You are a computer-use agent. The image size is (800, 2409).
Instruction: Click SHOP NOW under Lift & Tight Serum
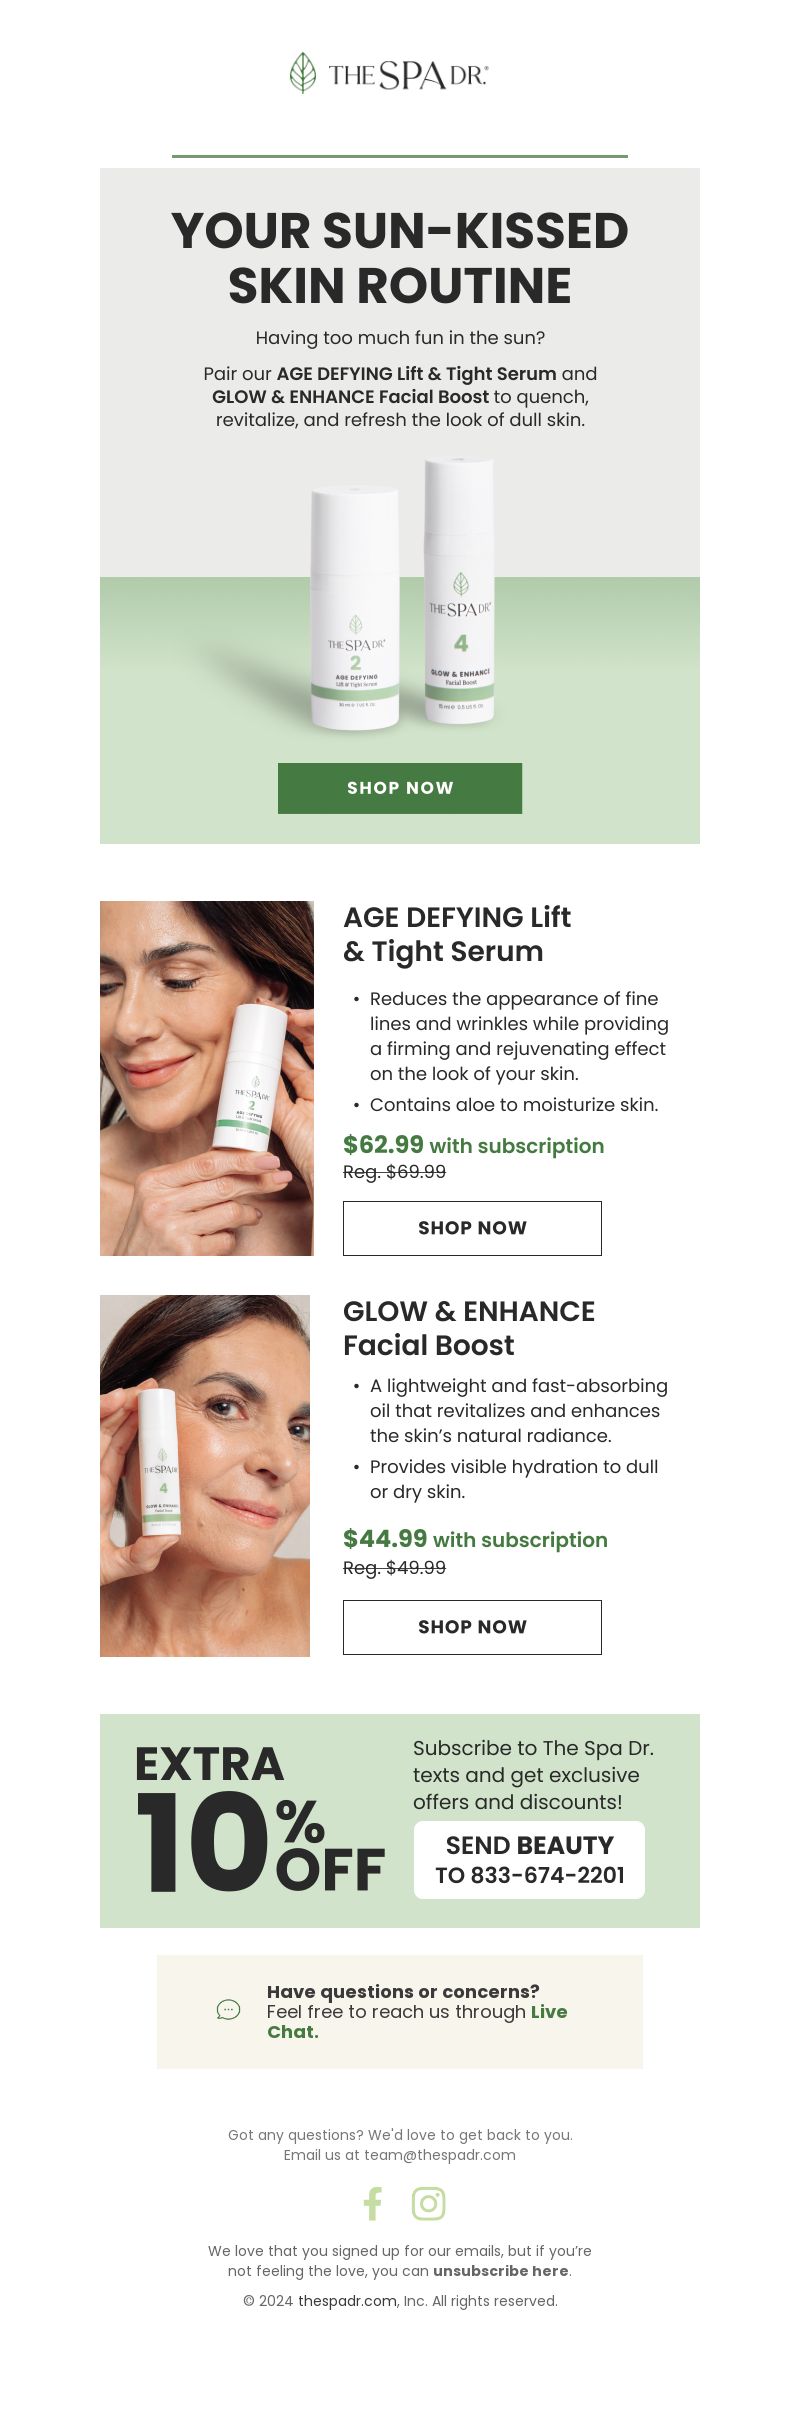tap(472, 1228)
